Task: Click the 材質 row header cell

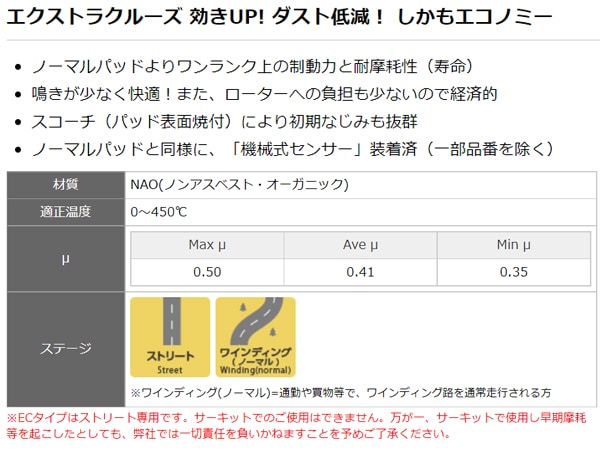Action: coord(65,184)
